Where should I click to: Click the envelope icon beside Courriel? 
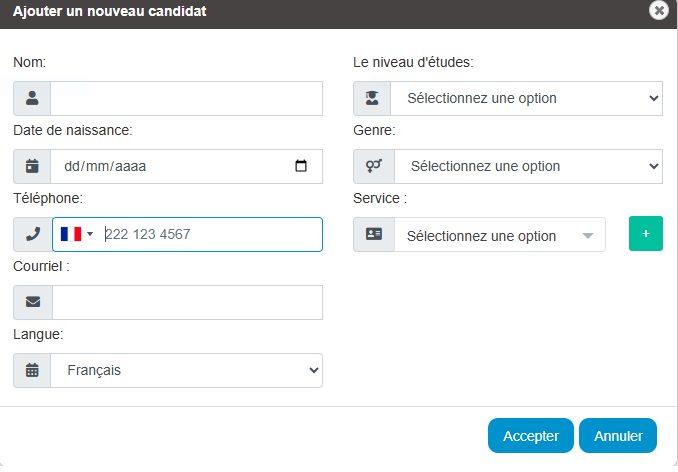pos(33,302)
